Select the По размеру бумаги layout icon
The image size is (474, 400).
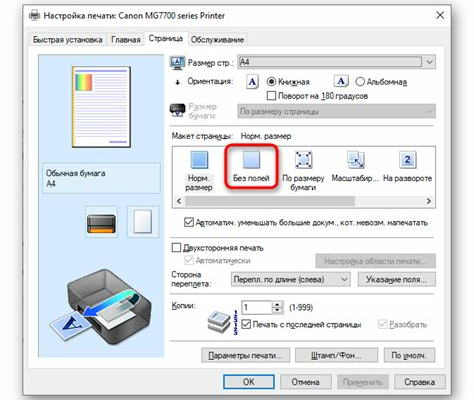(x=303, y=160)
